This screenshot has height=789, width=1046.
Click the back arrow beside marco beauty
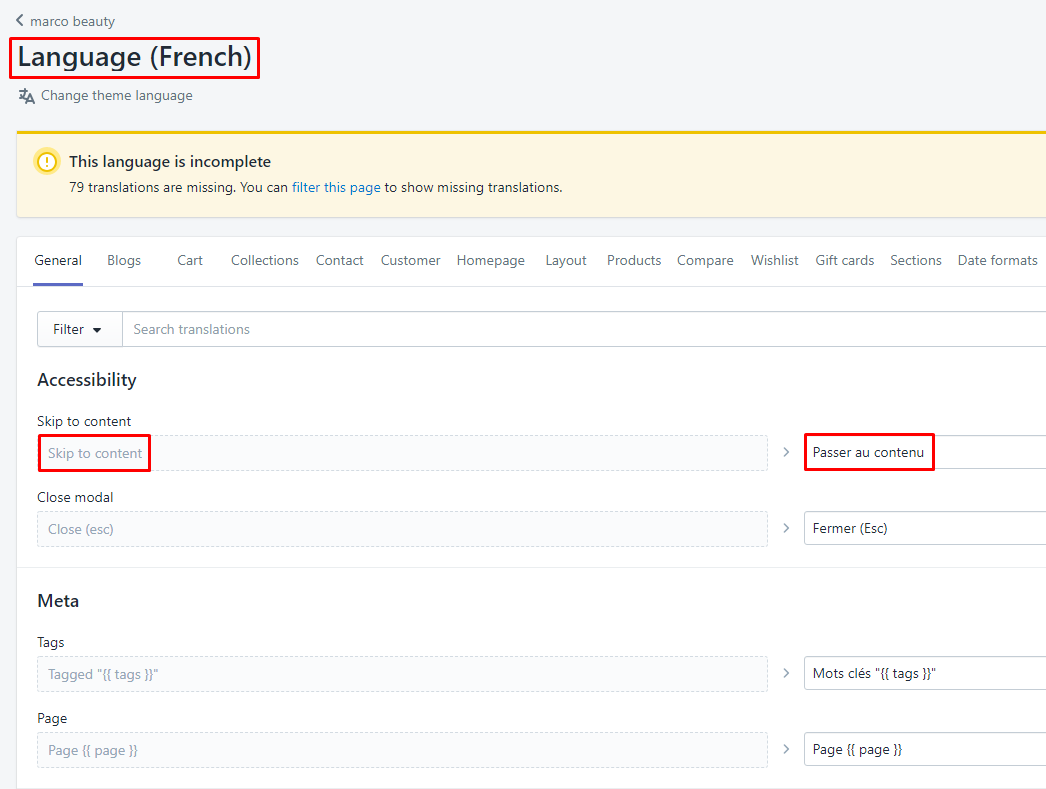point(18,20)
